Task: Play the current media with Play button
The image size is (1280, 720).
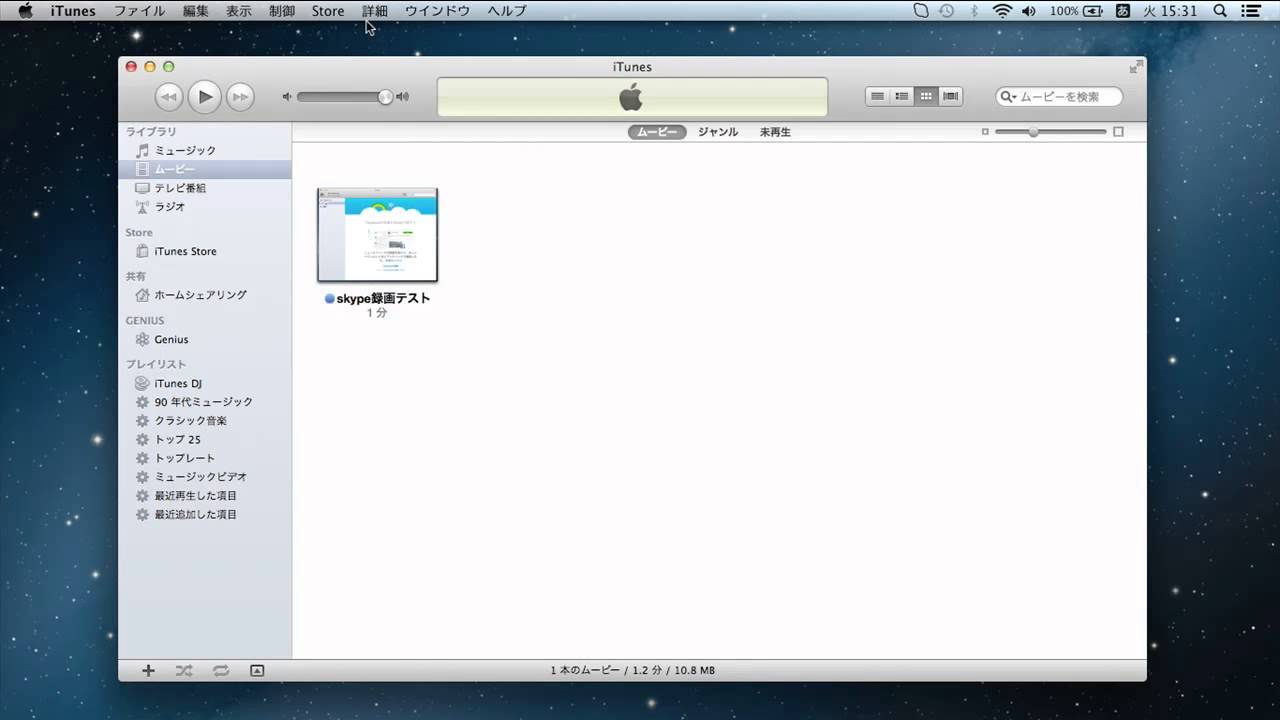Action: point(204,96)
